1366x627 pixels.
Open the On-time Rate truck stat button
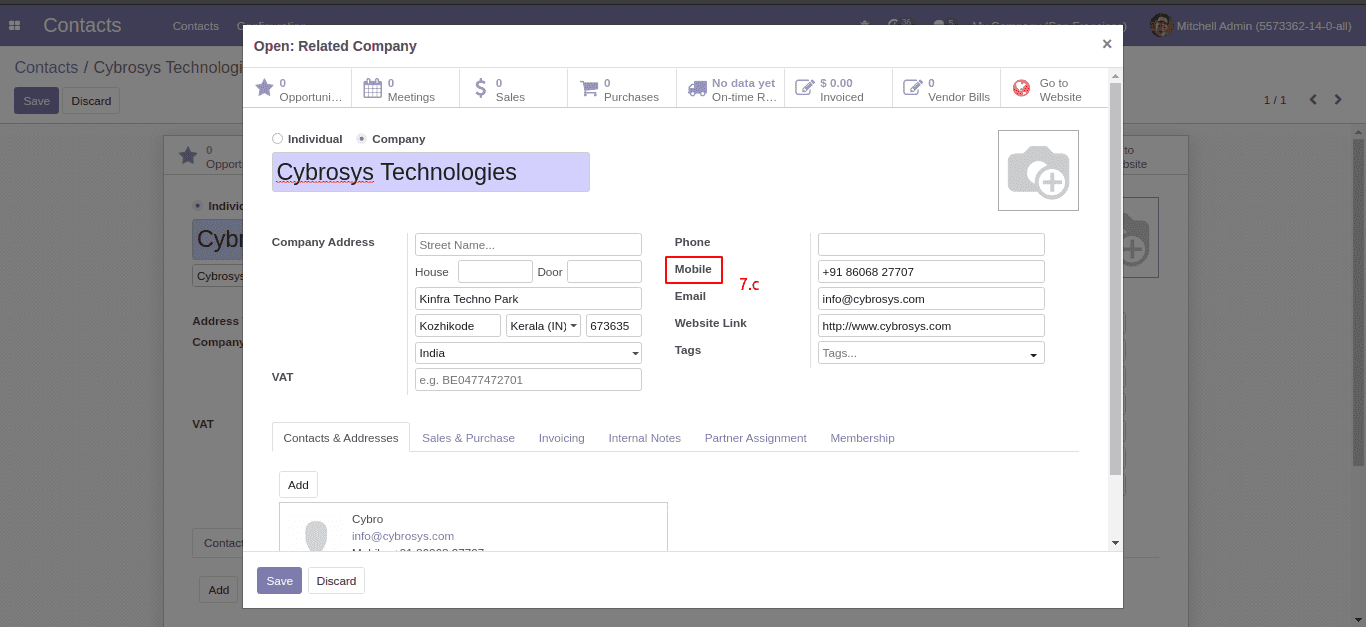pos(730,88)
